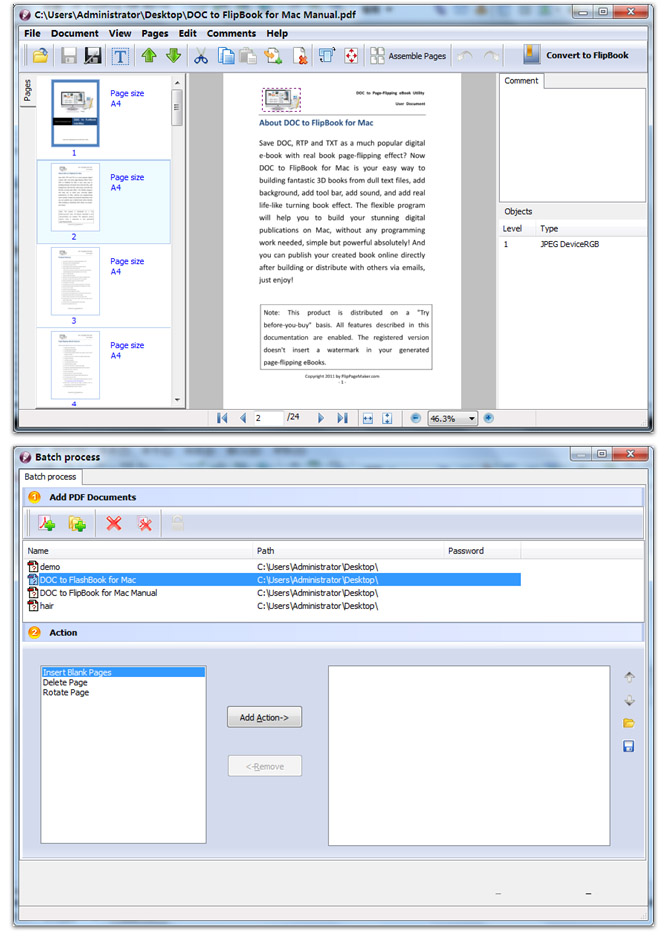
Task: Click the Delete page icon with red X
Action: (300, 56)
